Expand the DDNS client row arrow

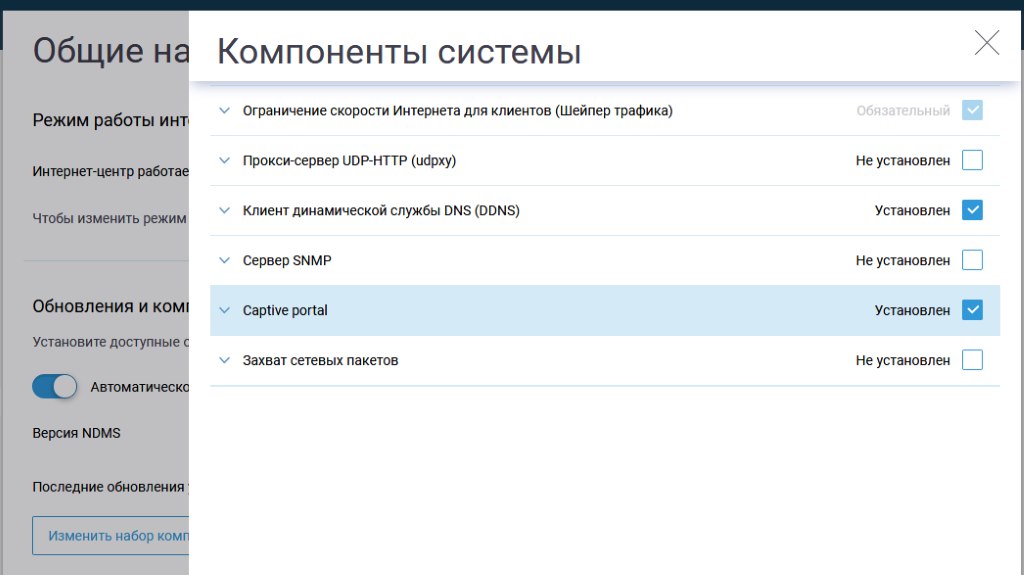224,211
